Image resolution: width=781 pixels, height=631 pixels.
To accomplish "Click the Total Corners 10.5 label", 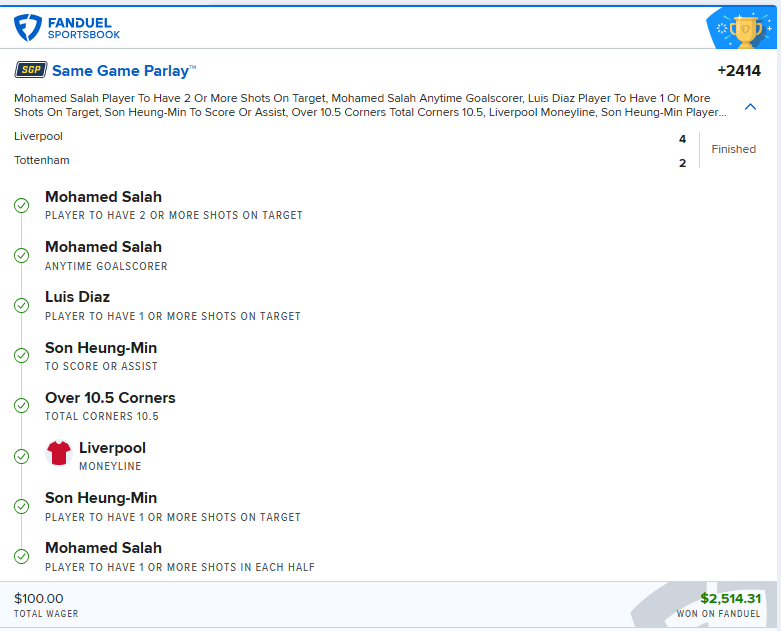I will 102,416.
